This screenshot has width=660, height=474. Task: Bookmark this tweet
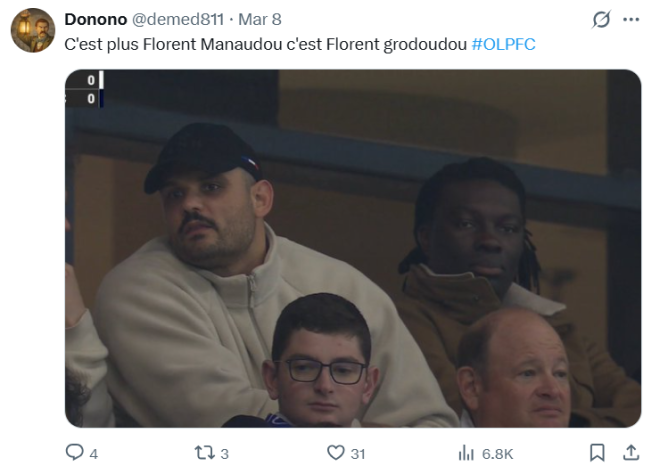point(597,453)
